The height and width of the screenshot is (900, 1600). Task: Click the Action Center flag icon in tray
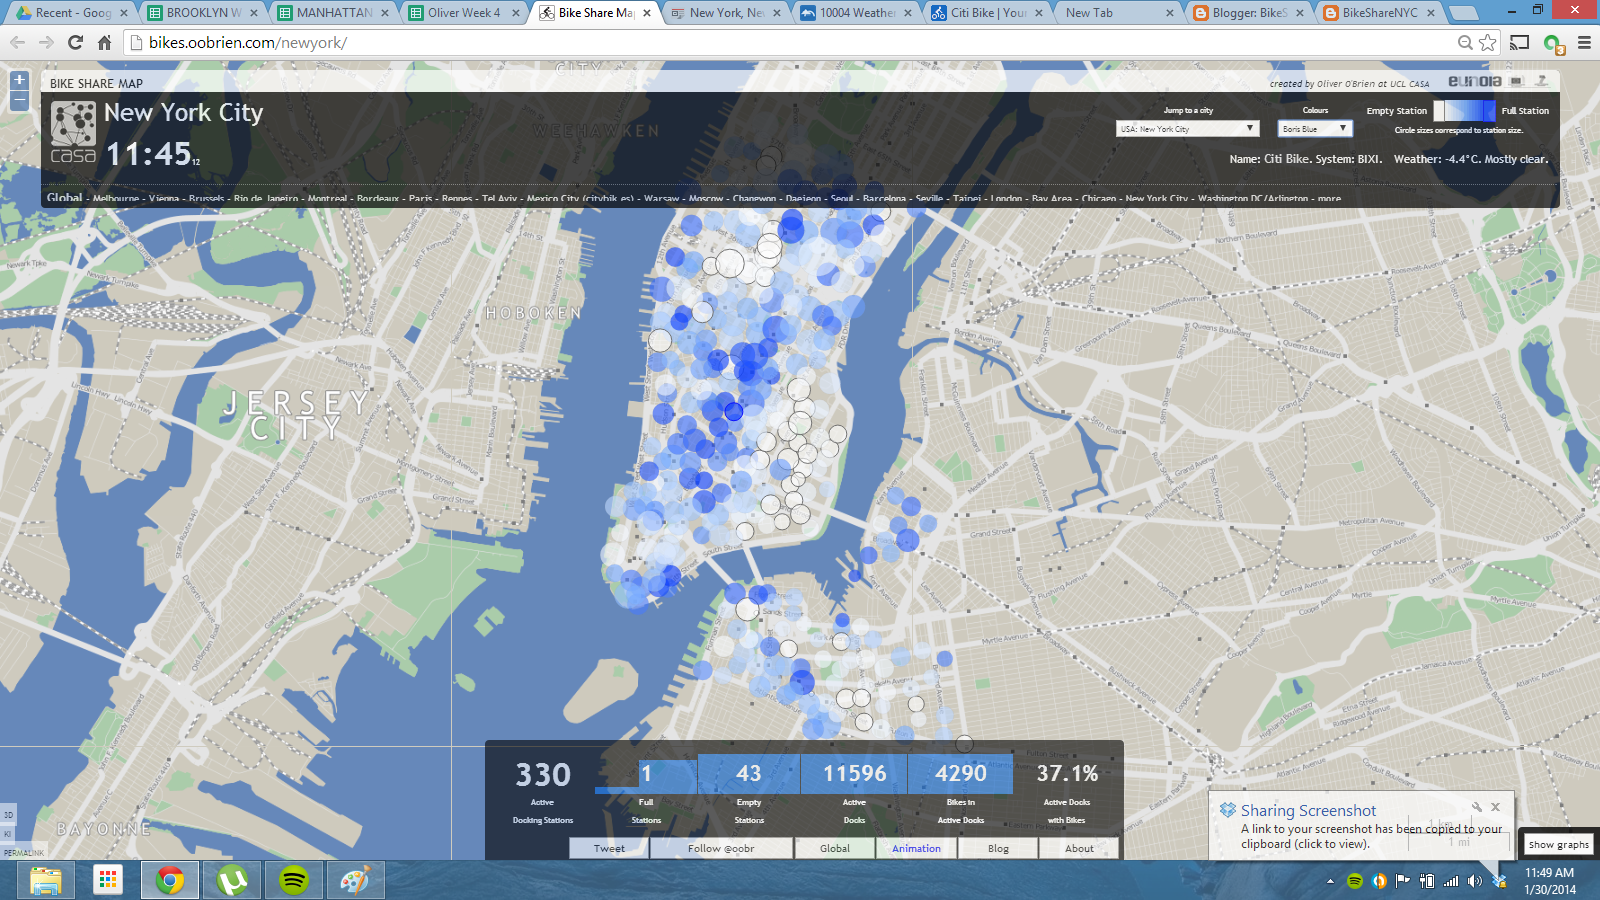coord(1403,881)
